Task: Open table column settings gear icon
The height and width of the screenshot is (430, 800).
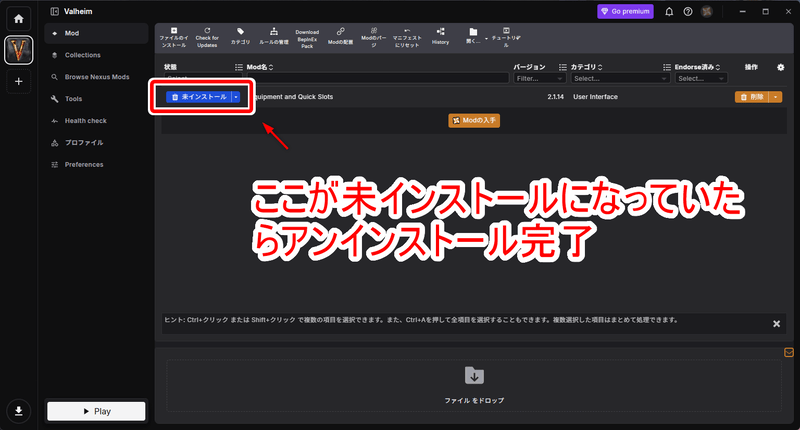Action: tap(780, 67)
